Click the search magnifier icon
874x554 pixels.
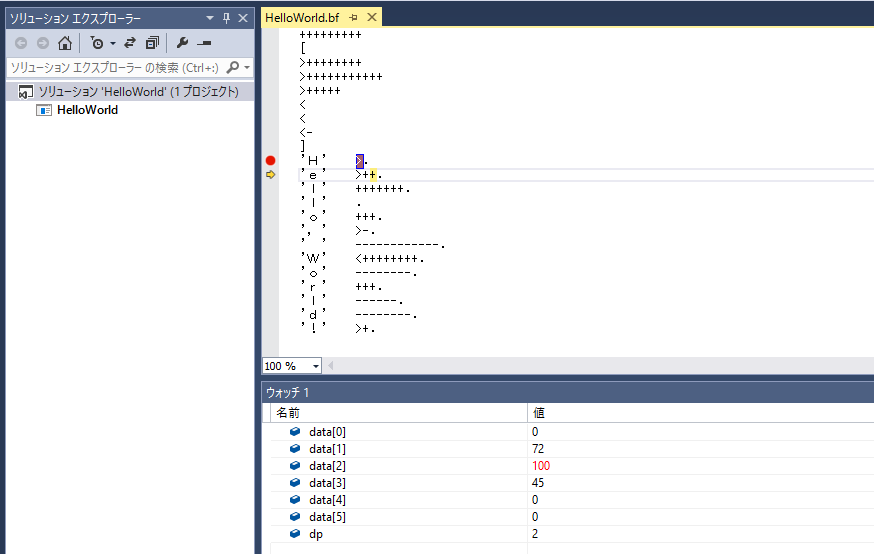click(233, 67)
